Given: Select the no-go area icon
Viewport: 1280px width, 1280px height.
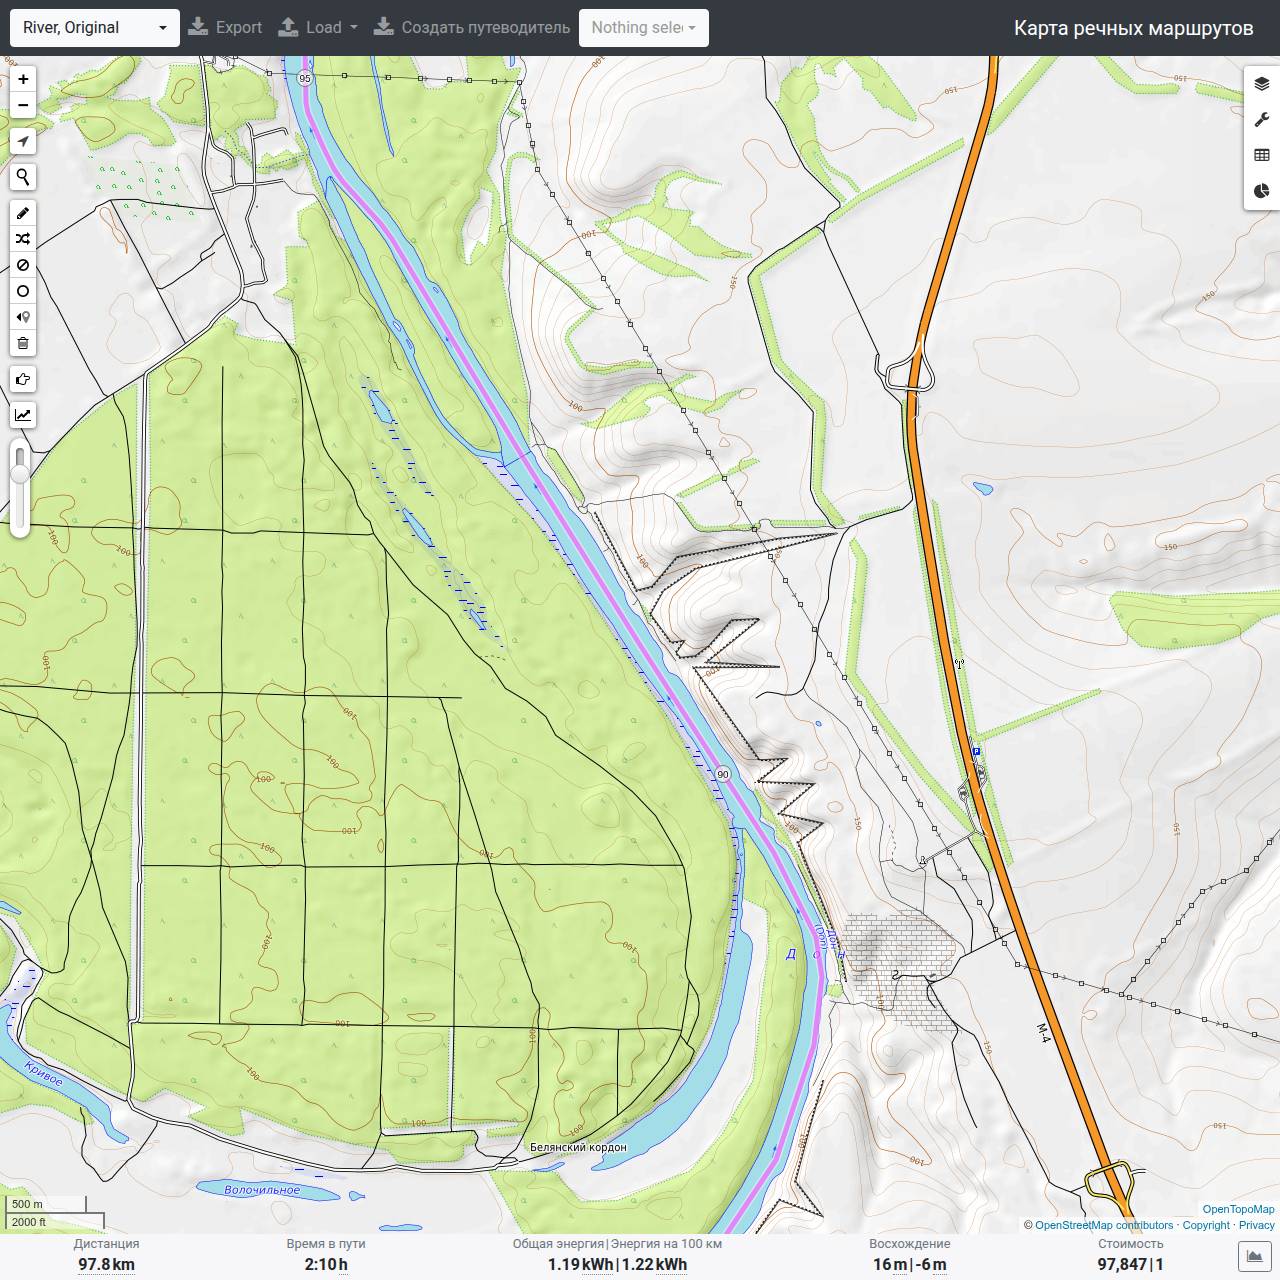Looking at the screenshot, I should (x=22, y=265).
